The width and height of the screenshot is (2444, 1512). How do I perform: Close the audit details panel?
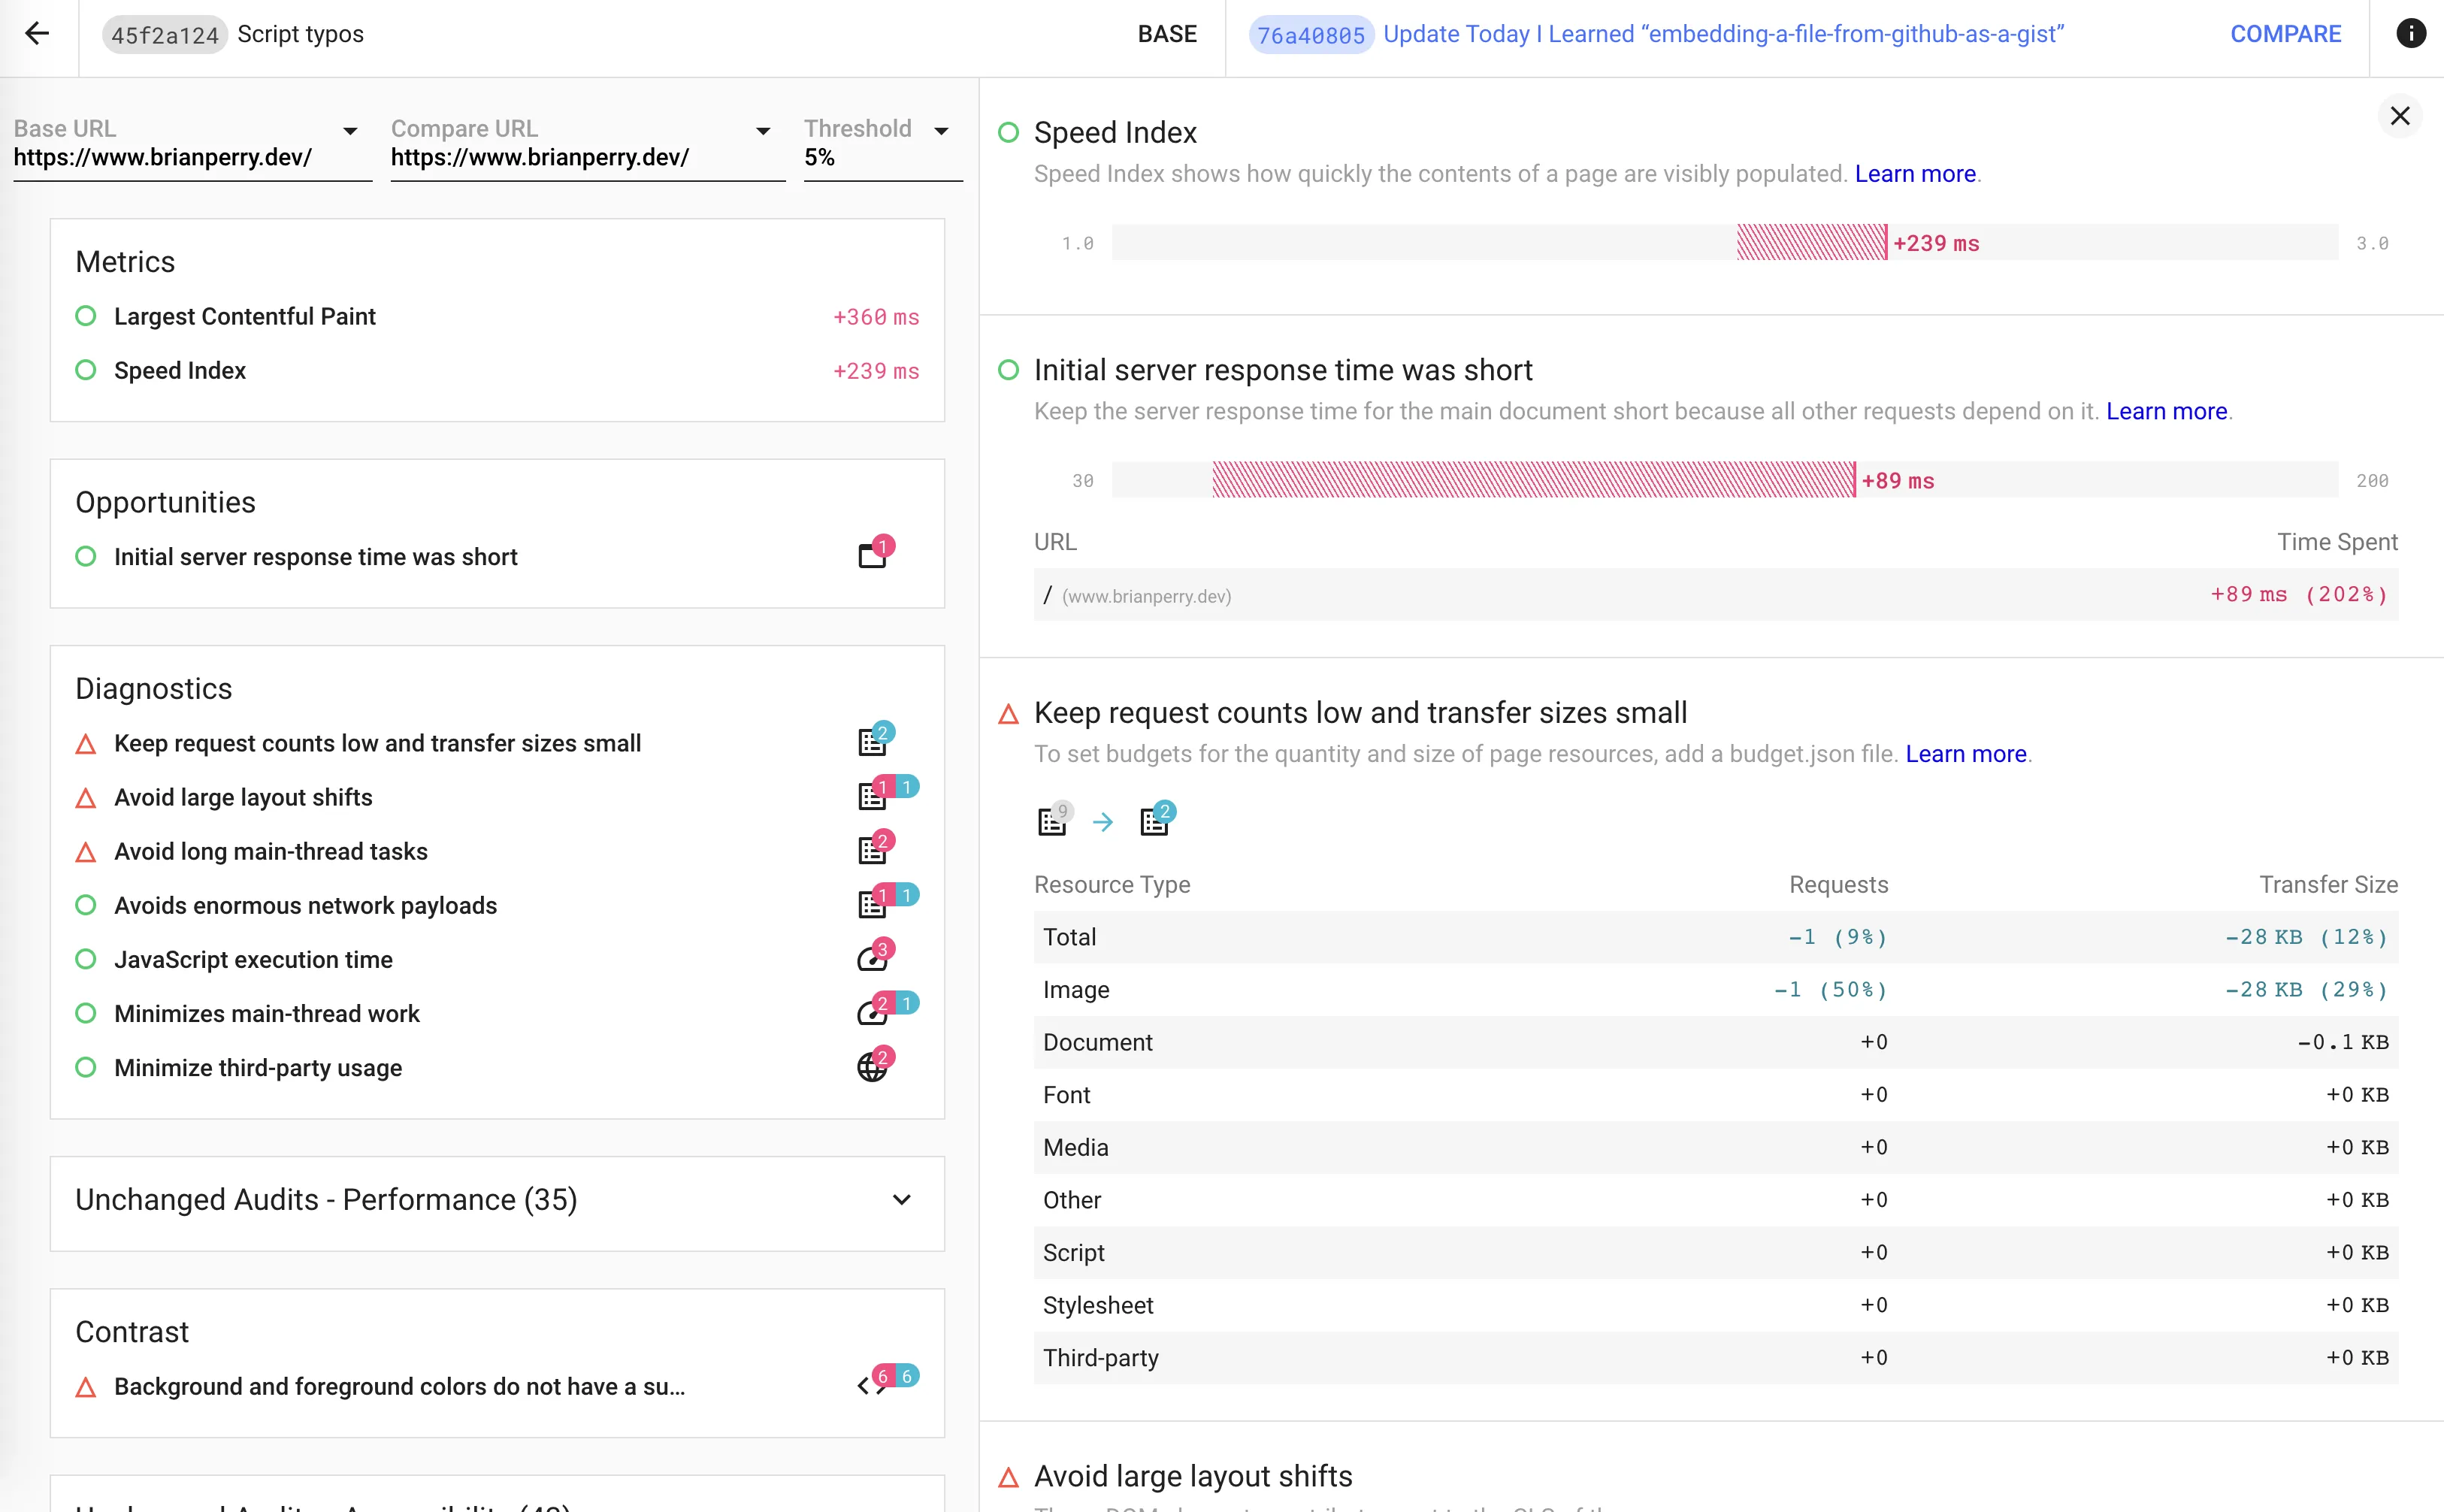[x=2399, y=116]
